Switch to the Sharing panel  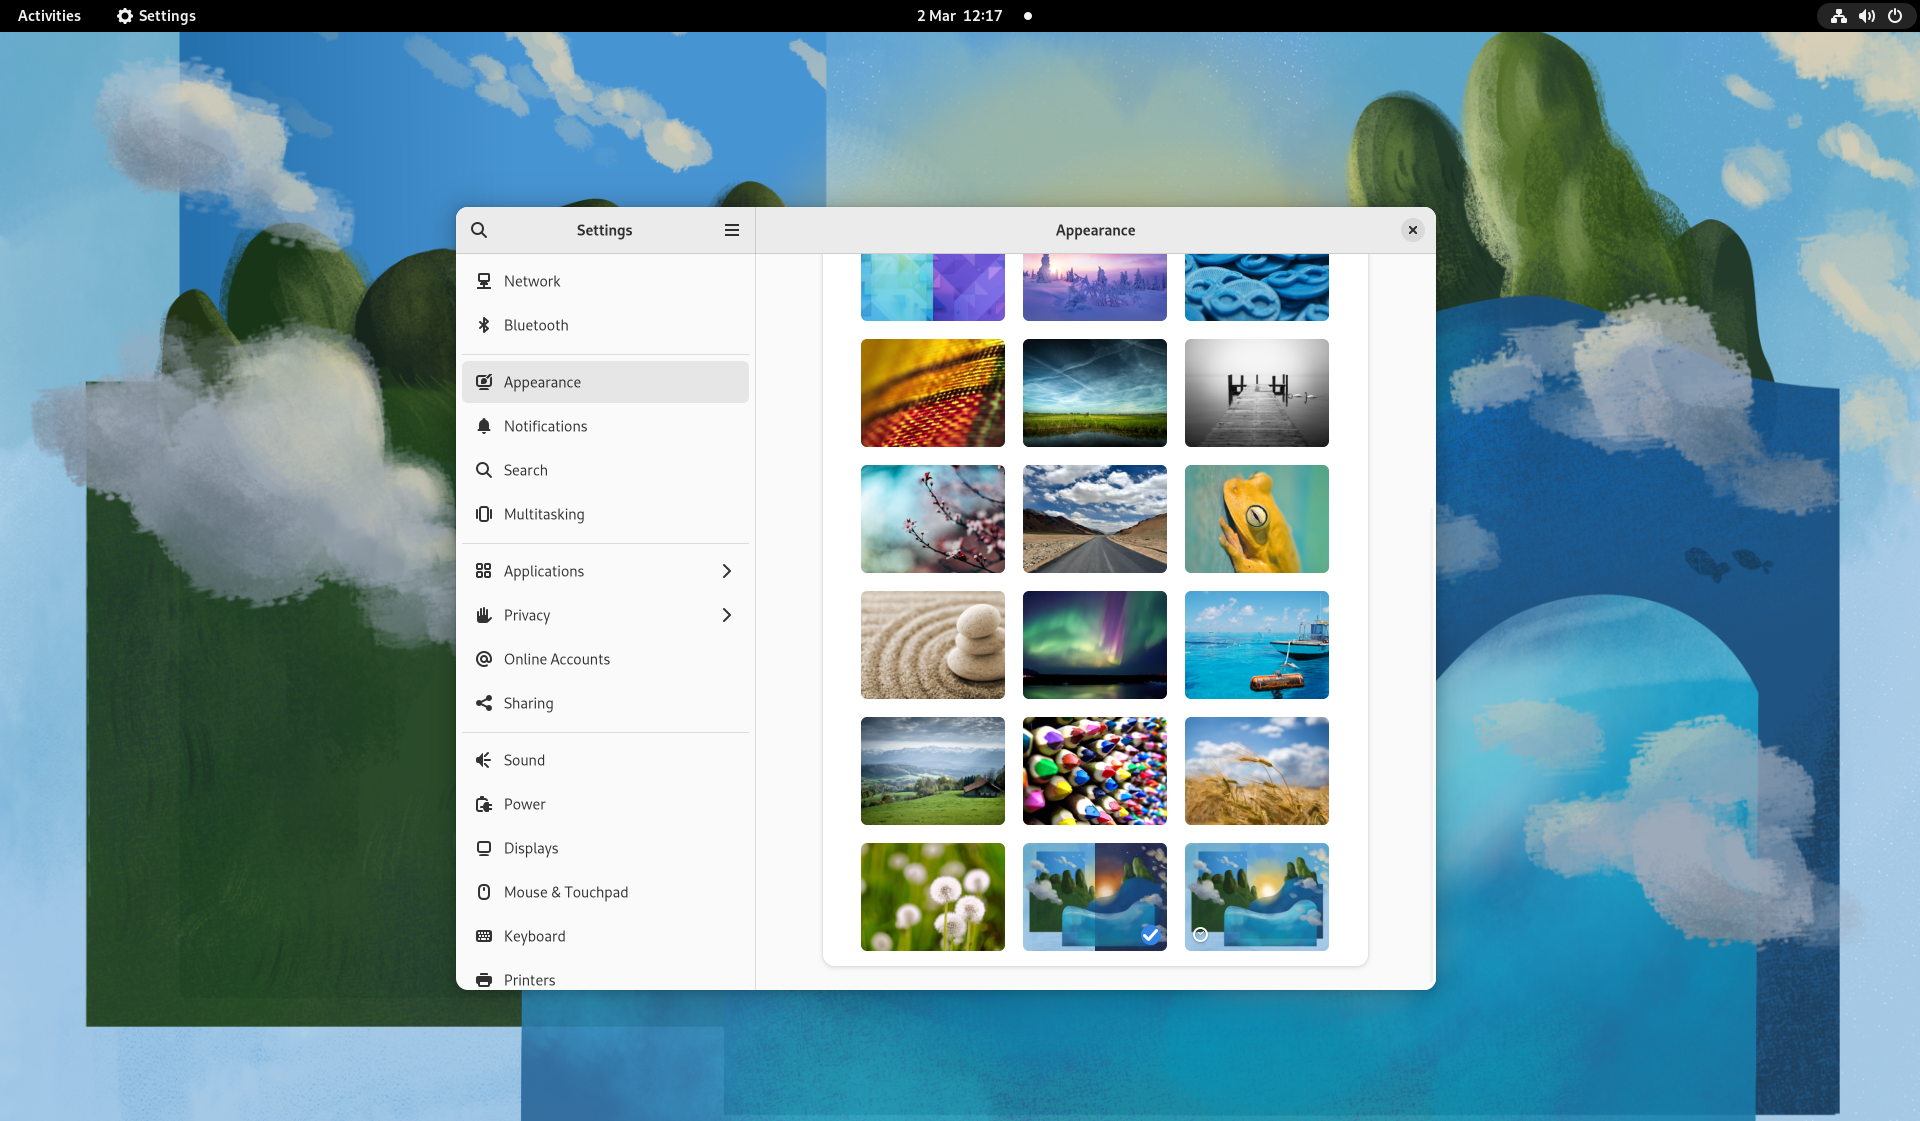coord(605,703)
